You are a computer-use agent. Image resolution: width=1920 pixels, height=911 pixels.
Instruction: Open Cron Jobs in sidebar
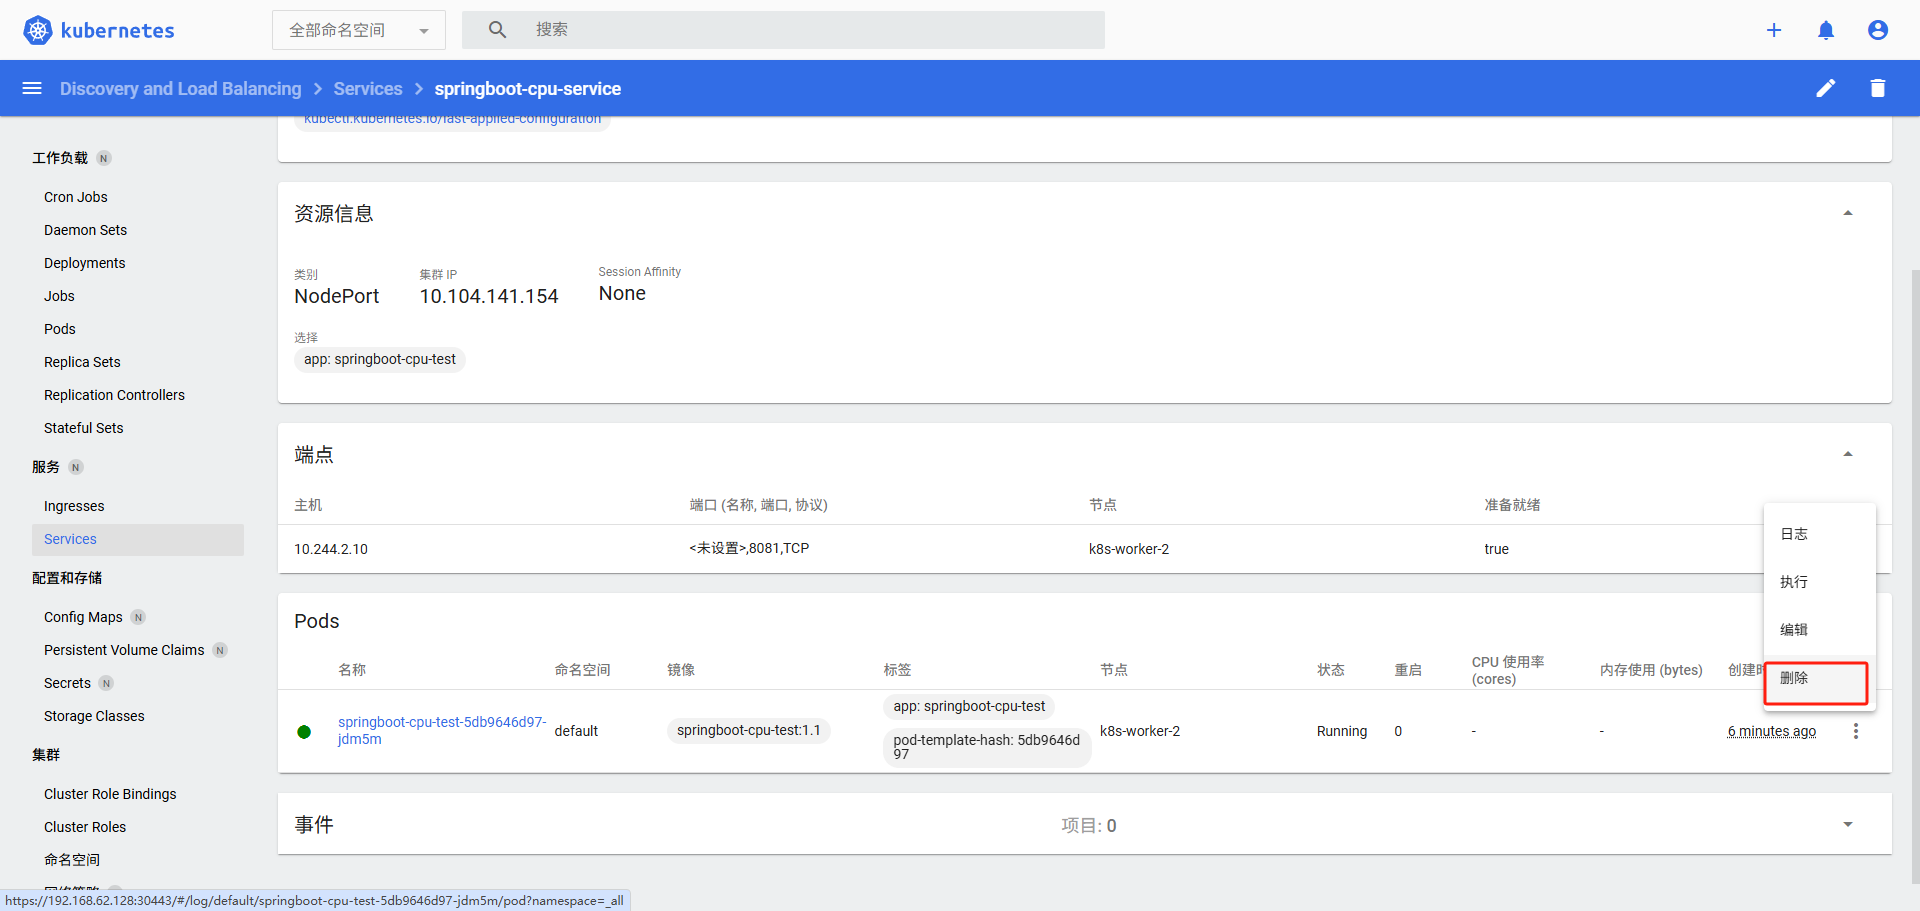click(x=76, y=197)
